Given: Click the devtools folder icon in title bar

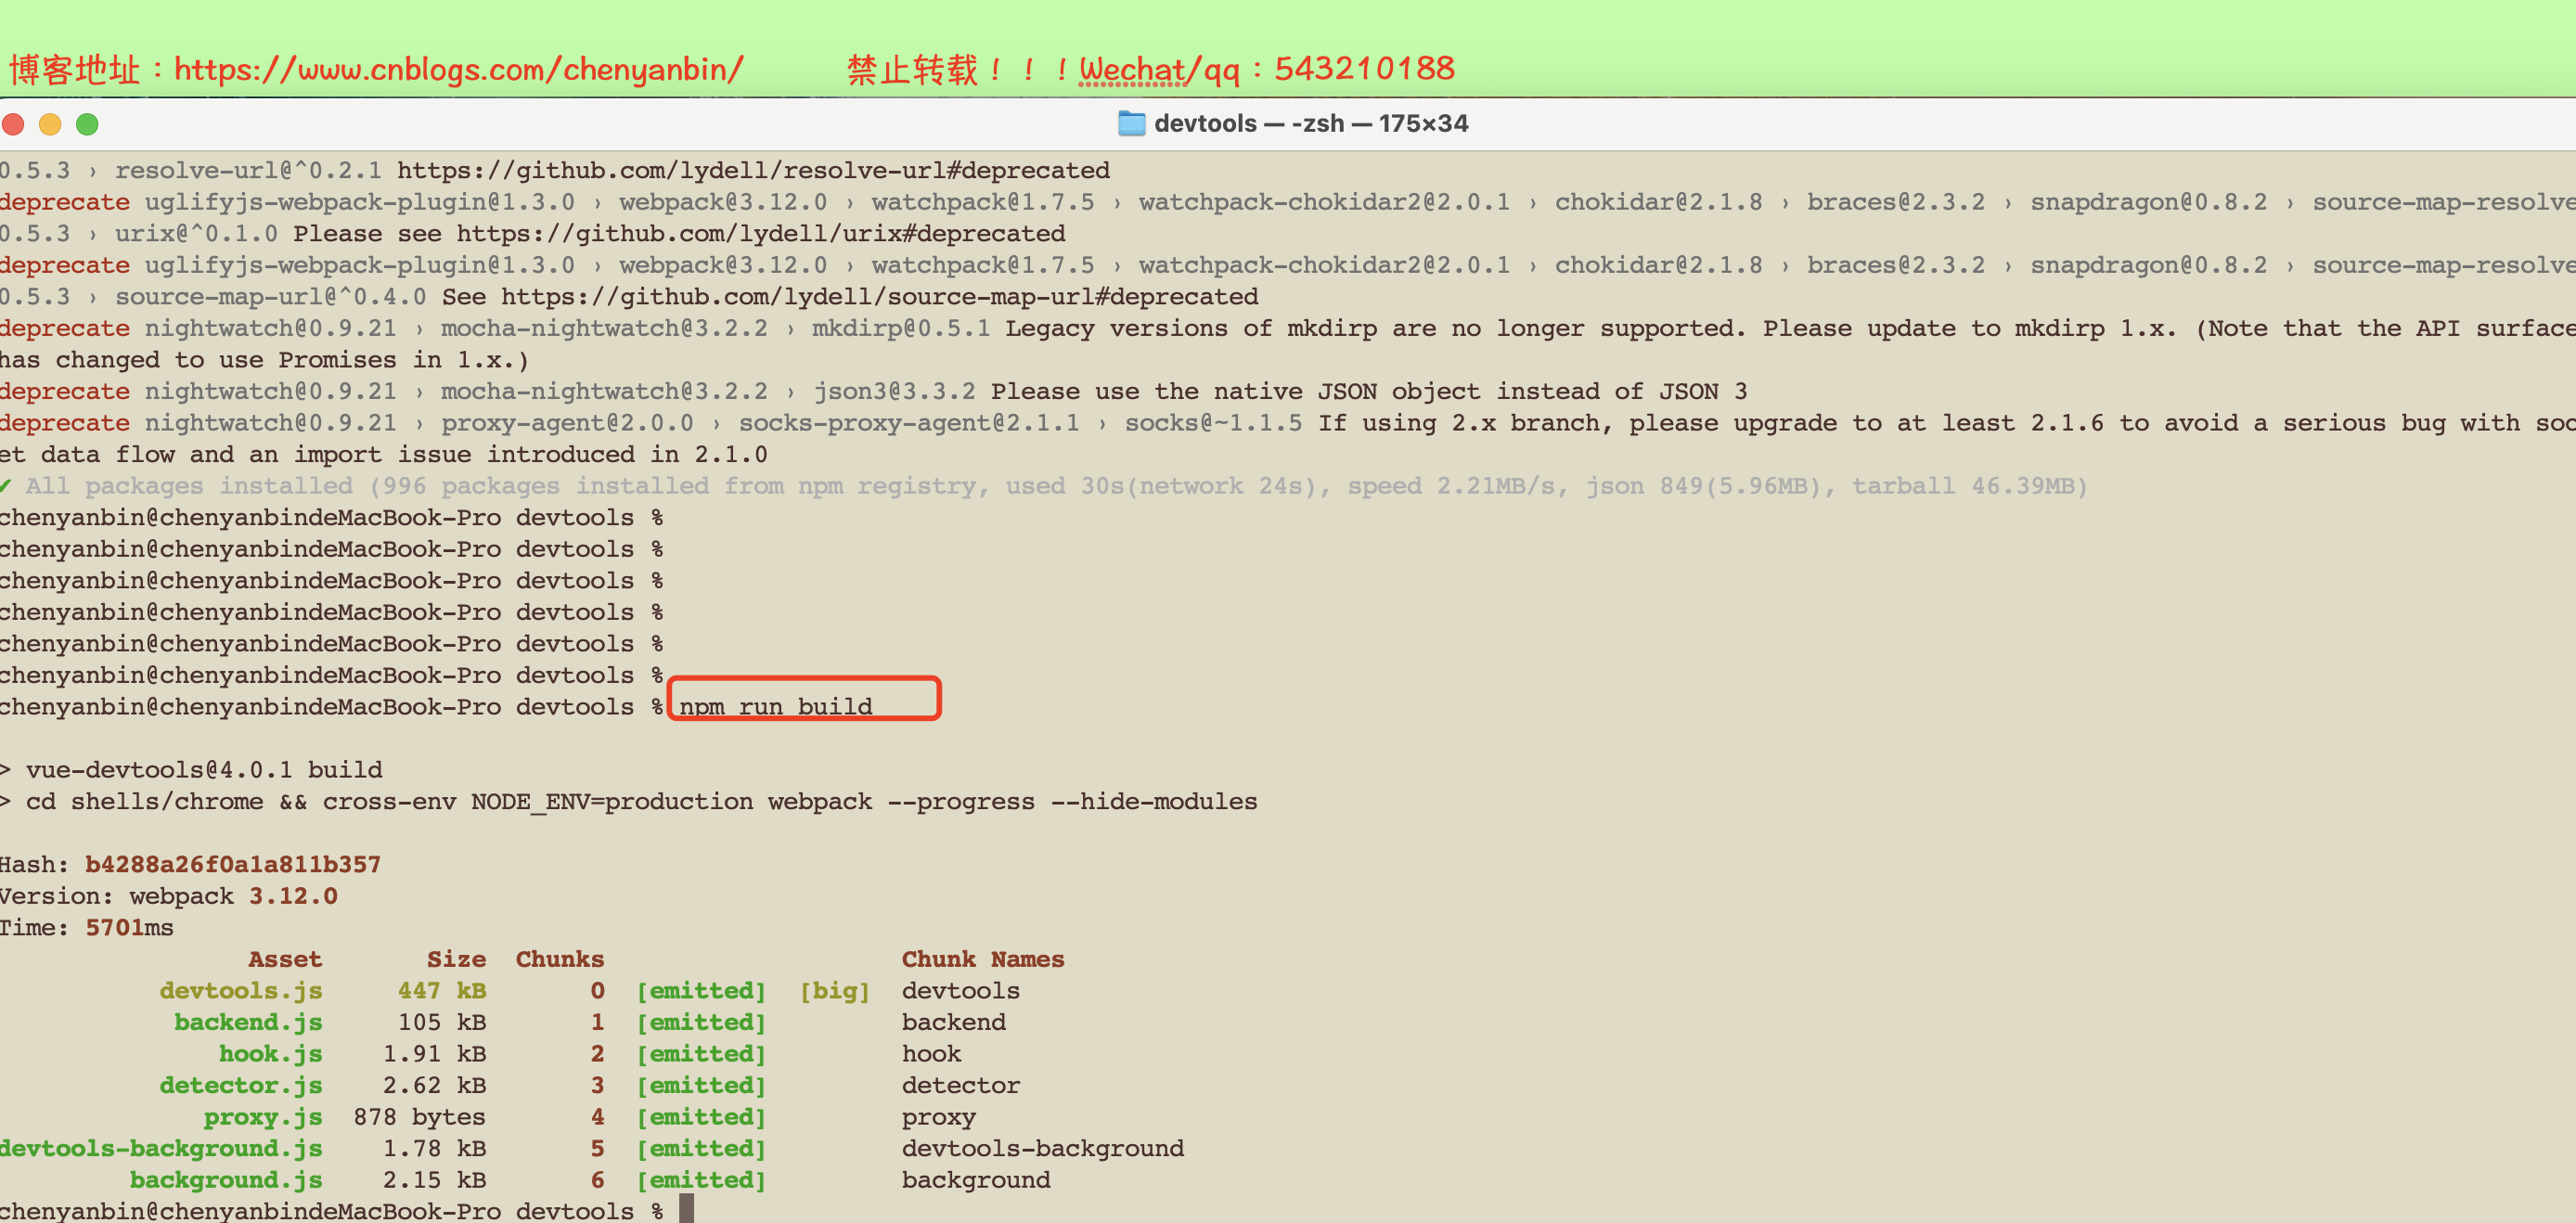Looking at the screenshot, I should pos(1131,123).
